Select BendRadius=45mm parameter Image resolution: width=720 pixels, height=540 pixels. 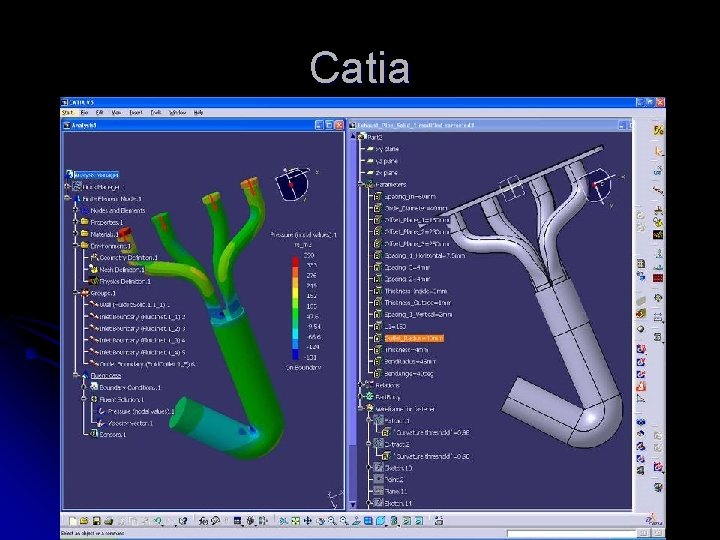[410, 361]
